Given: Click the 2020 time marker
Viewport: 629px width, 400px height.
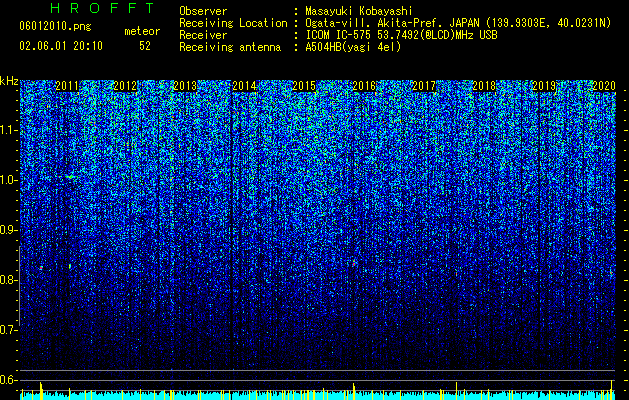Looking at the screenshot, I should [x=603, y=86].
